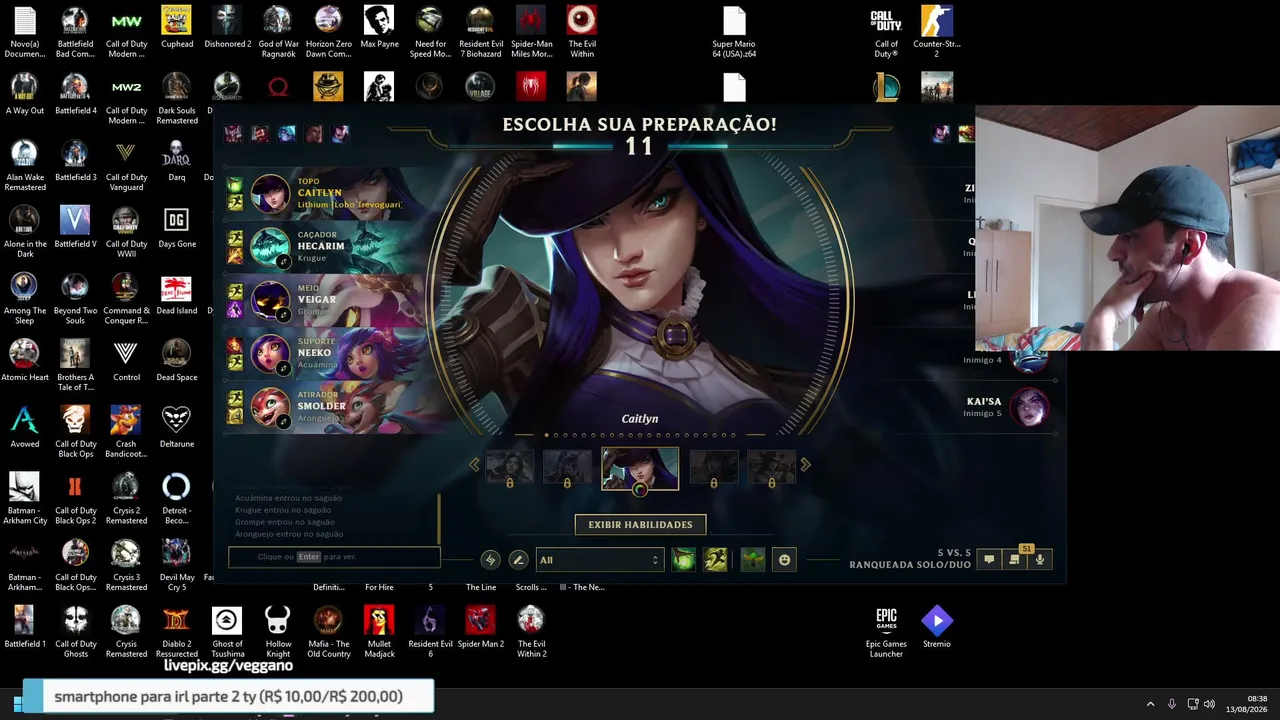Click the 'Aronguejo entrou no saguão' chat line

289,534
